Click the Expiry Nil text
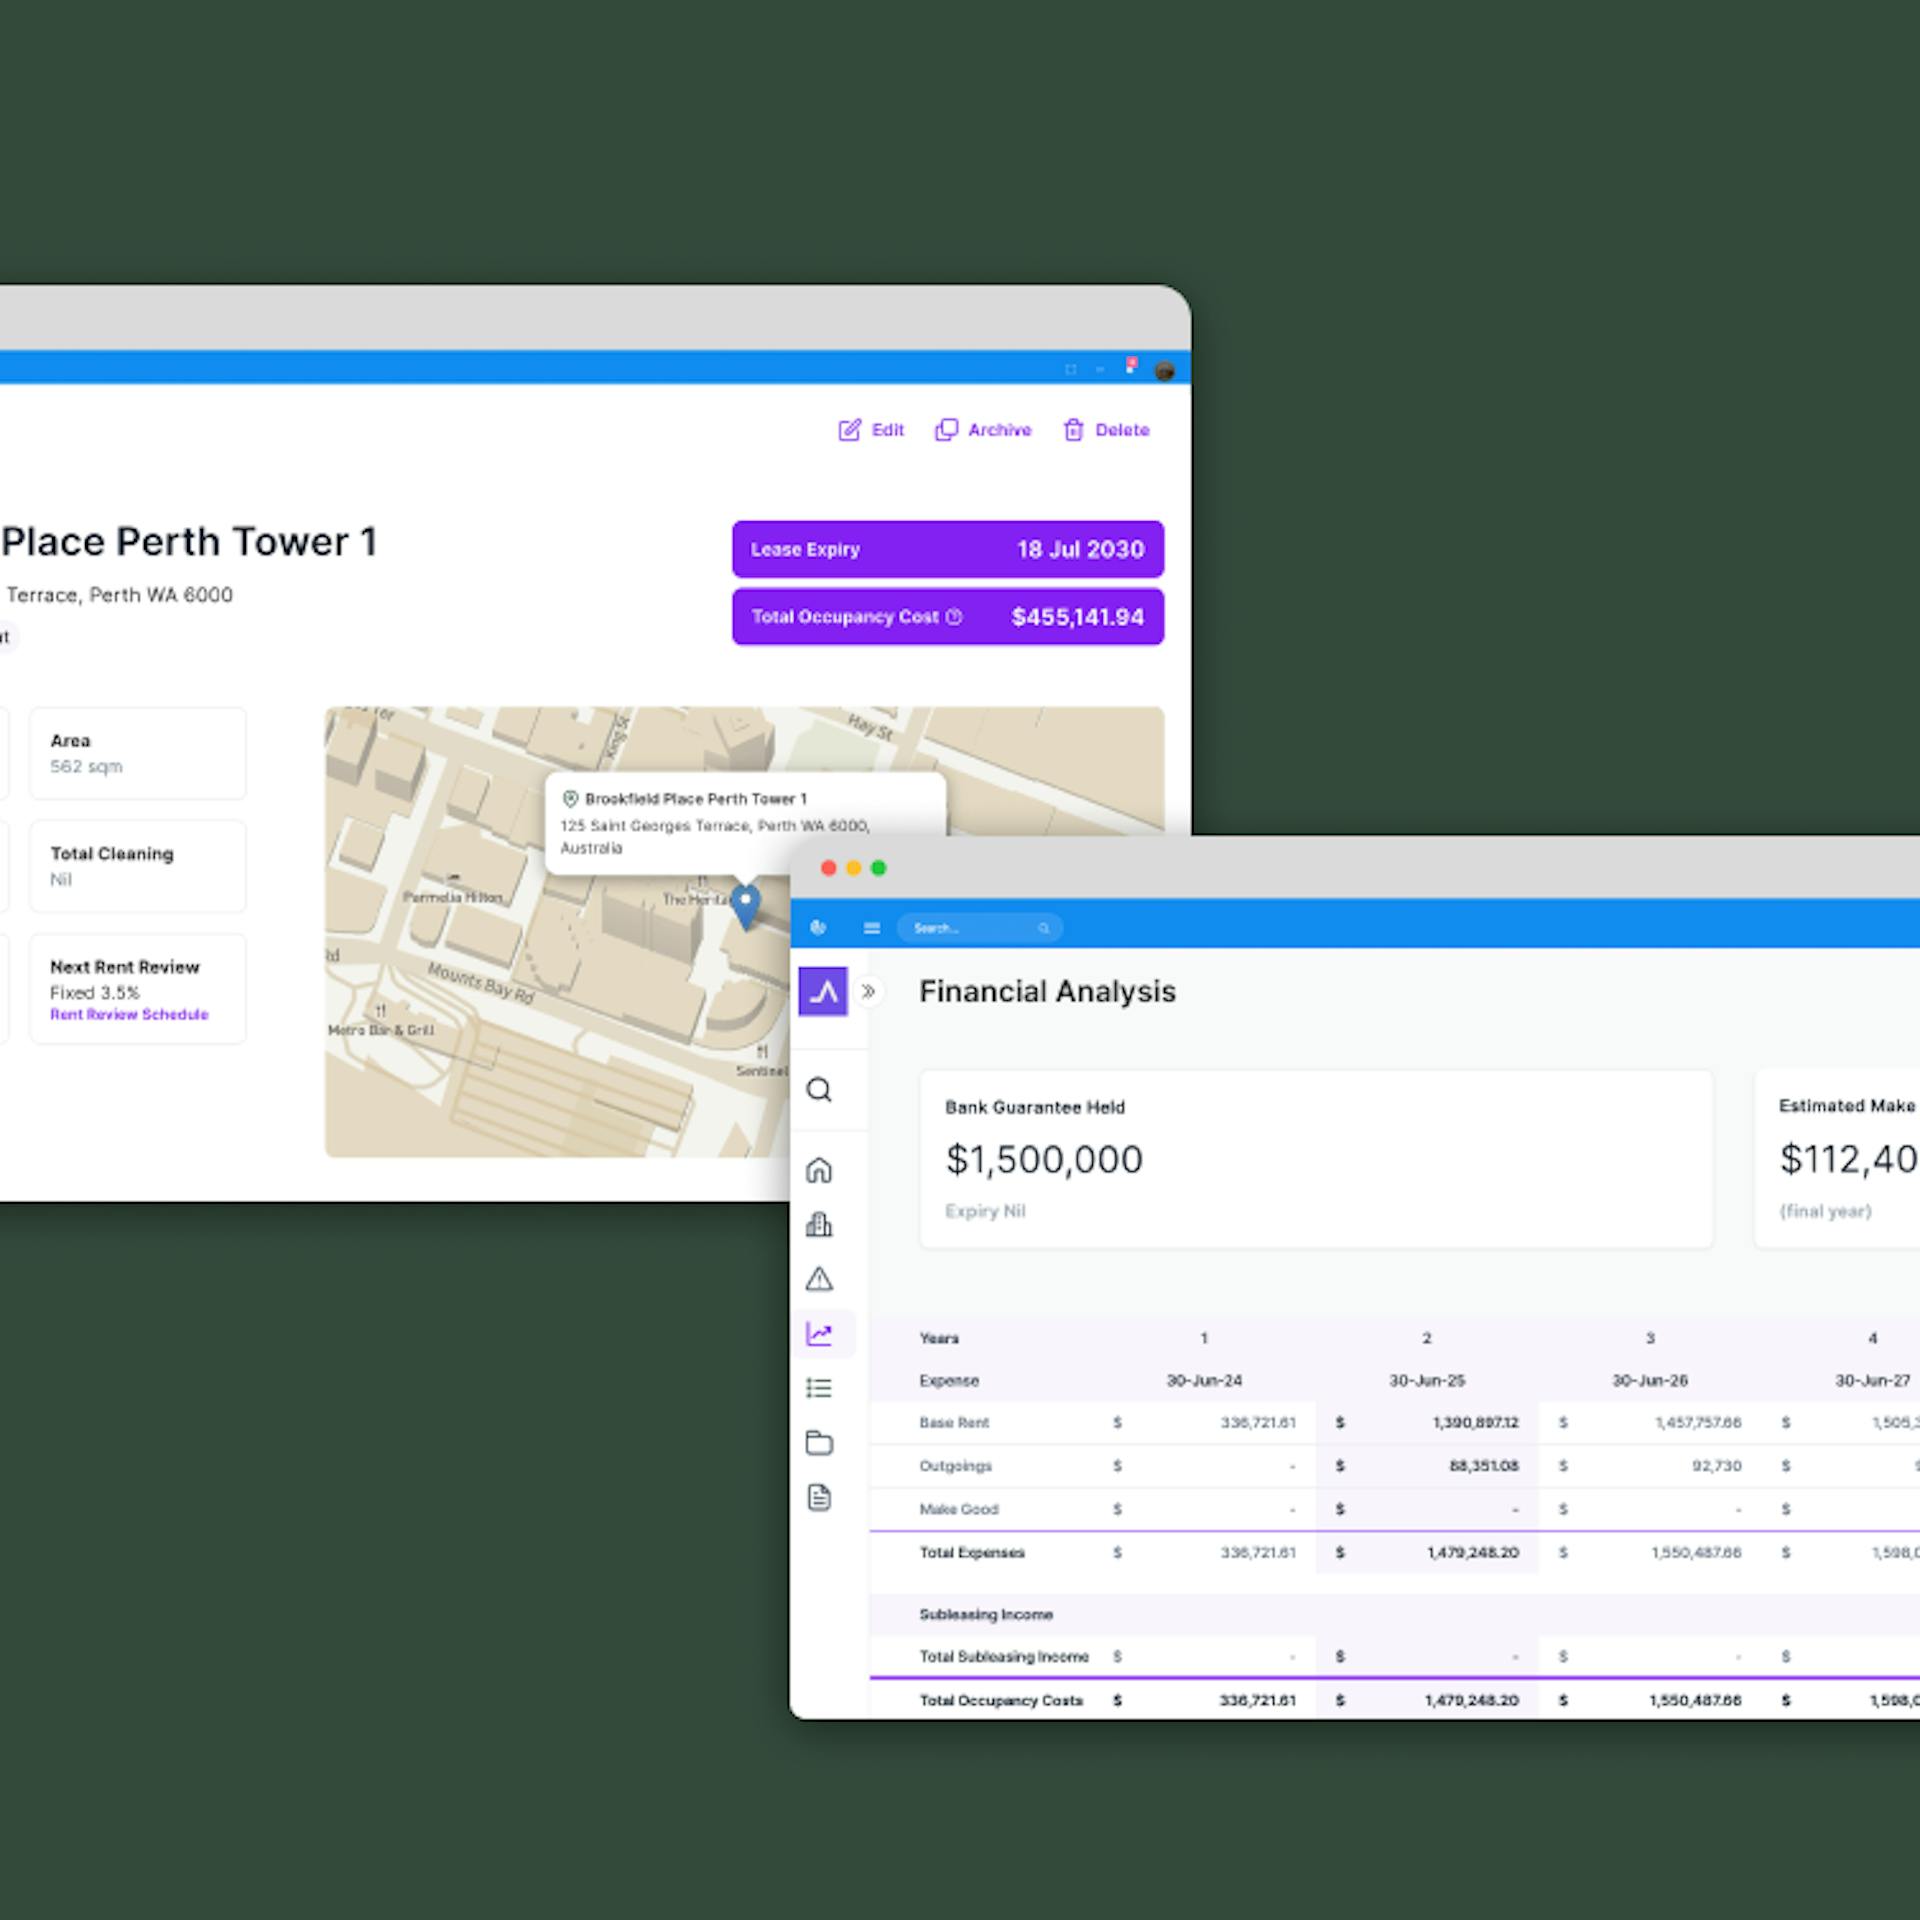Image resolution: width=1920 pixels, height=1920 pixels. [985, 1211]
